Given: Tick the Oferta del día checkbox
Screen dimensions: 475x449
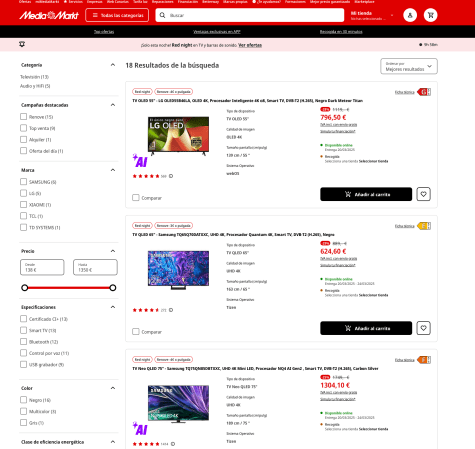Looking at the screenshot, I should point(23,151).
